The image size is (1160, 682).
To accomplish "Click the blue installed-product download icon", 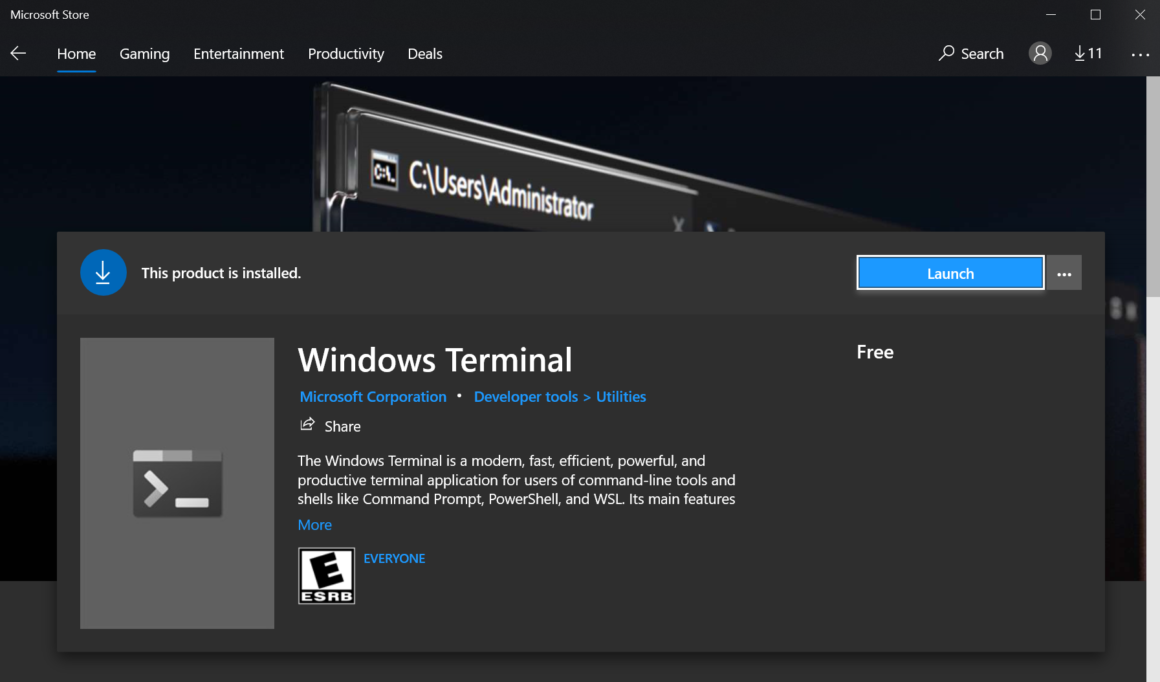I will click(103, 272).
